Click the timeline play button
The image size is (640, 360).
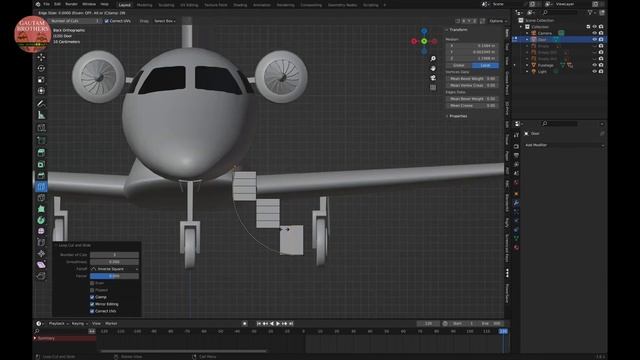pos(278,323)
